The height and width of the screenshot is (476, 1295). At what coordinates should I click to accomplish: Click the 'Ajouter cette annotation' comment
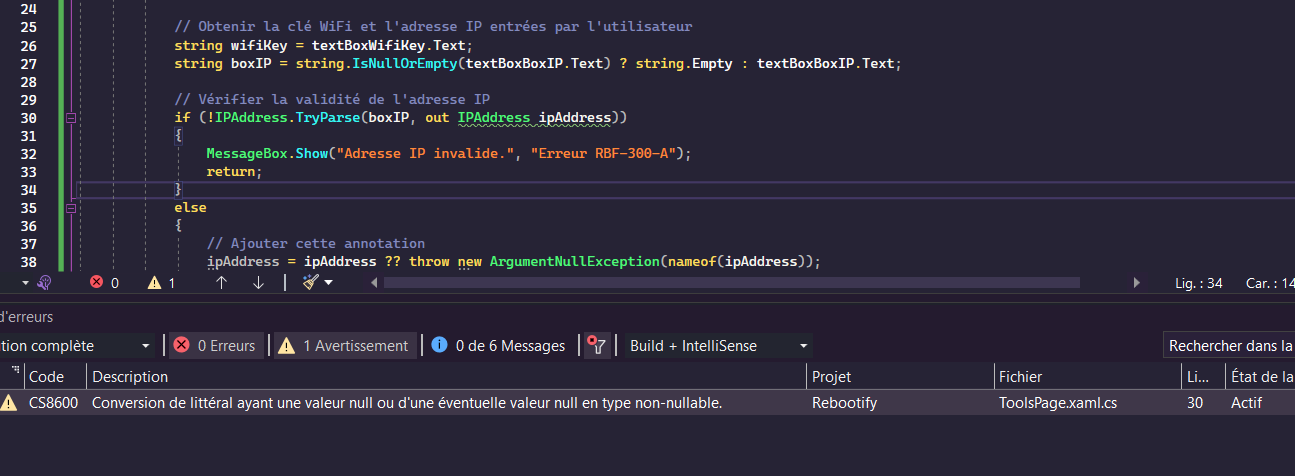(x=316, y=244)
